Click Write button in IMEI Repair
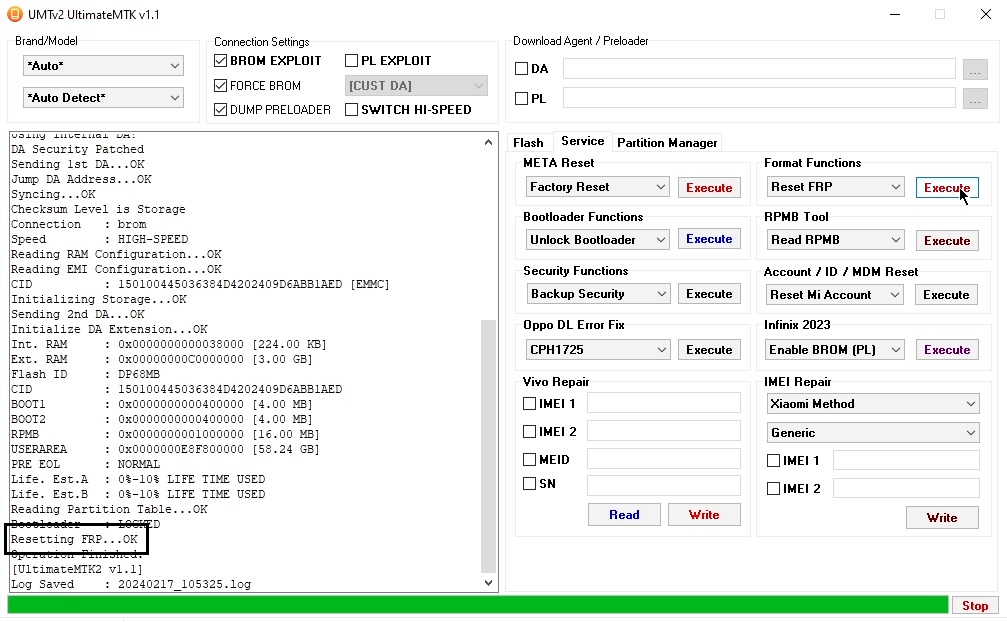The image size is (1007, 622). coord(942,517)
